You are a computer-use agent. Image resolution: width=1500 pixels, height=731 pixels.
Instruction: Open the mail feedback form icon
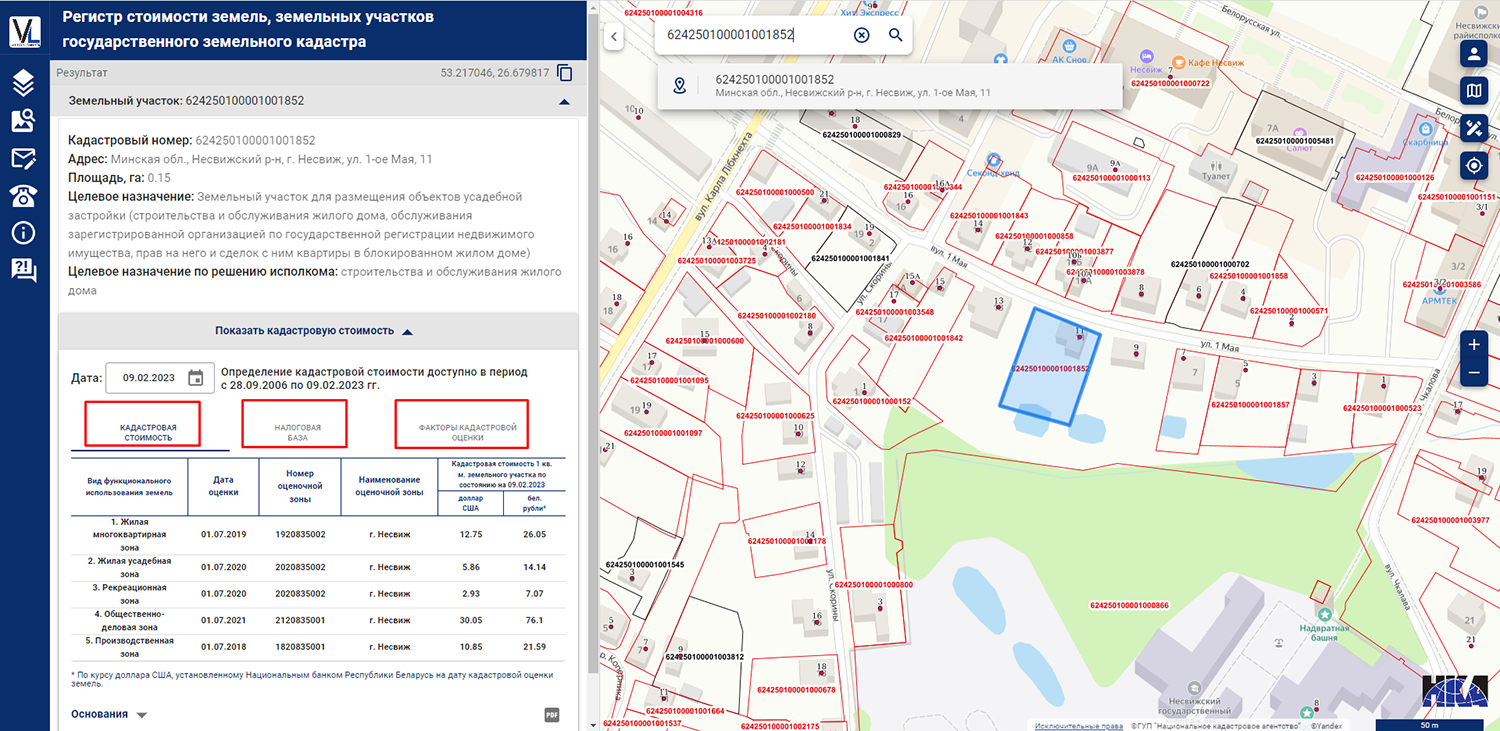pos(24,158)
